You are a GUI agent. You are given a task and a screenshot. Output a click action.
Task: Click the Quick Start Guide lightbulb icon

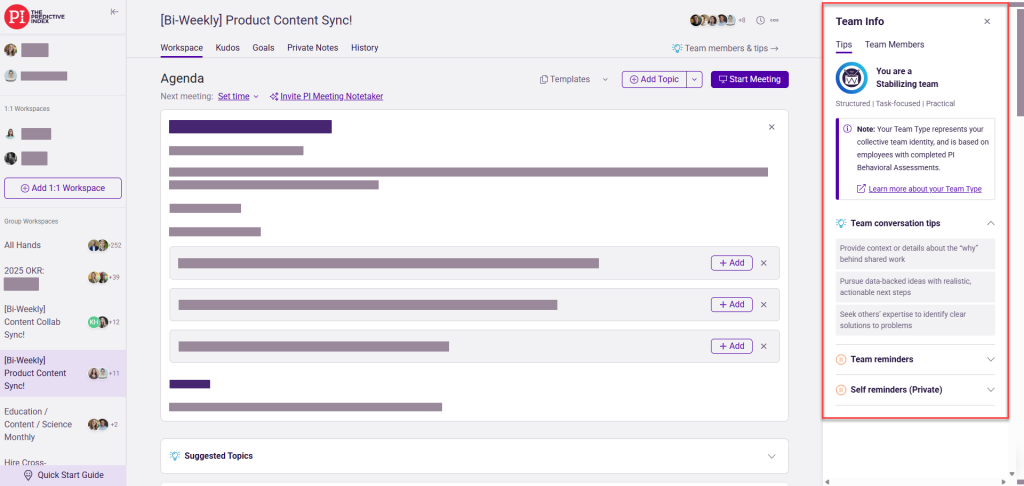(28, 475)
